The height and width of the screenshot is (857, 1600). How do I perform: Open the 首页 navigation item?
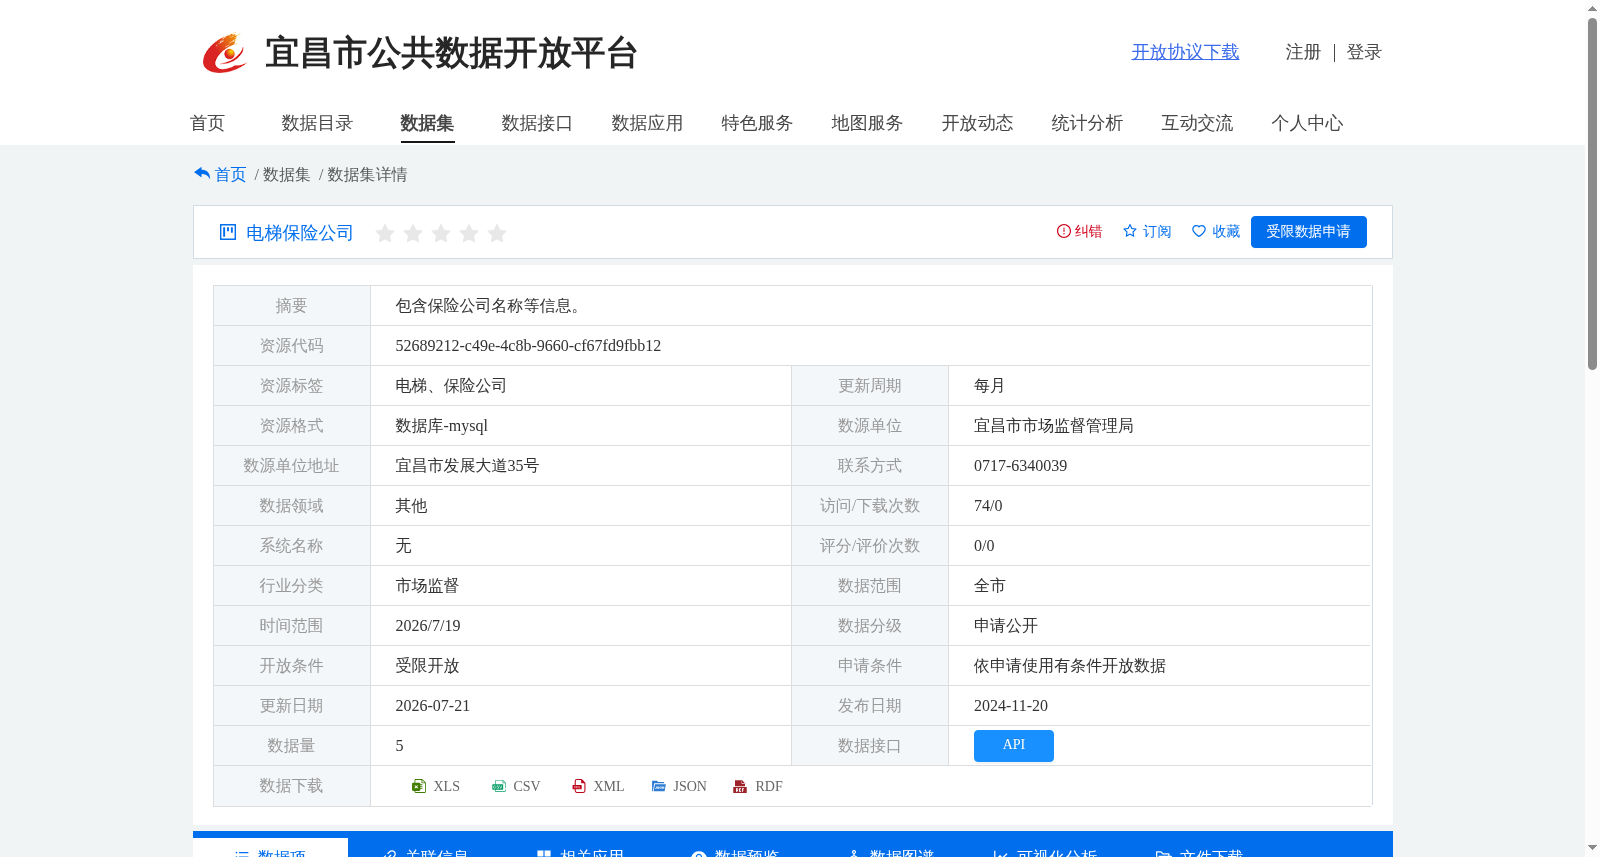point(207,123)
